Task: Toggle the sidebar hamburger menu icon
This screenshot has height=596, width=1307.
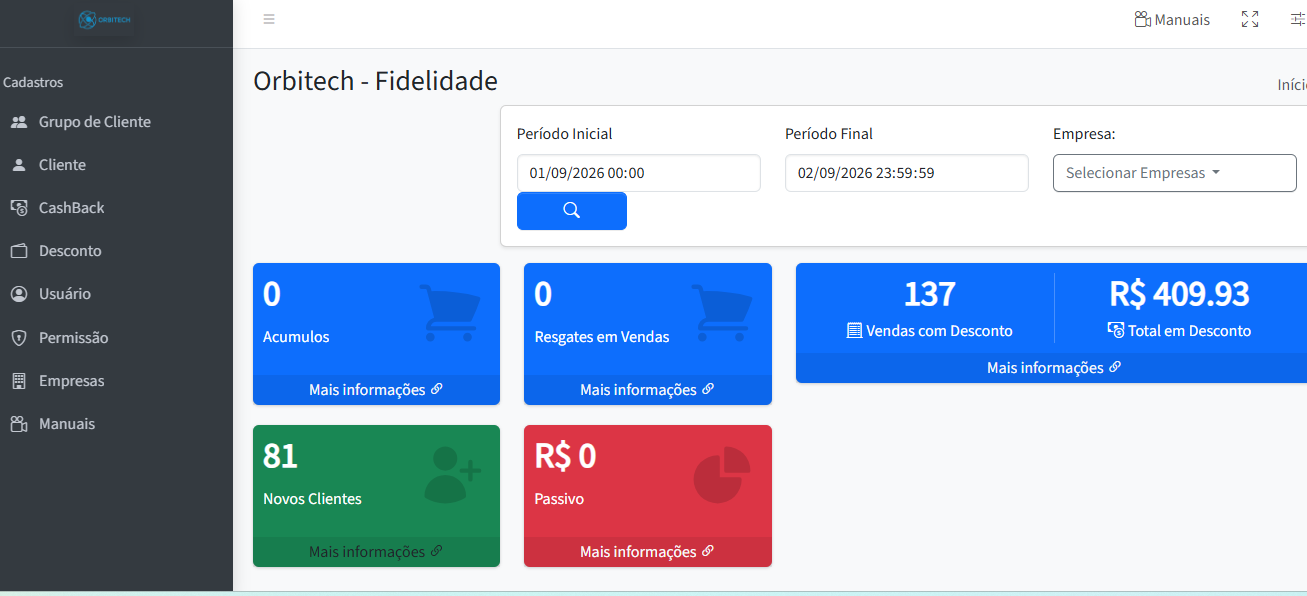Action: [269, 19]
